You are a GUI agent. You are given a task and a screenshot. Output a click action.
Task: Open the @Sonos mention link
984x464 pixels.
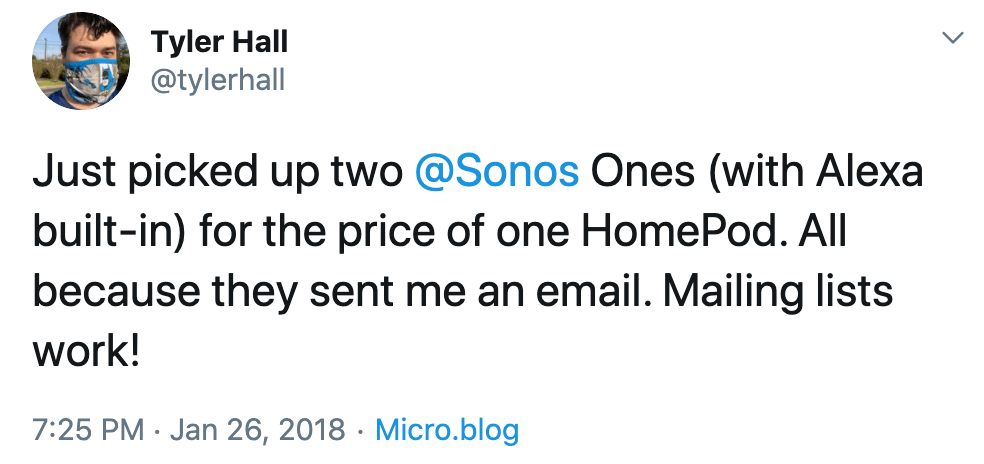(x=496, y=173)
